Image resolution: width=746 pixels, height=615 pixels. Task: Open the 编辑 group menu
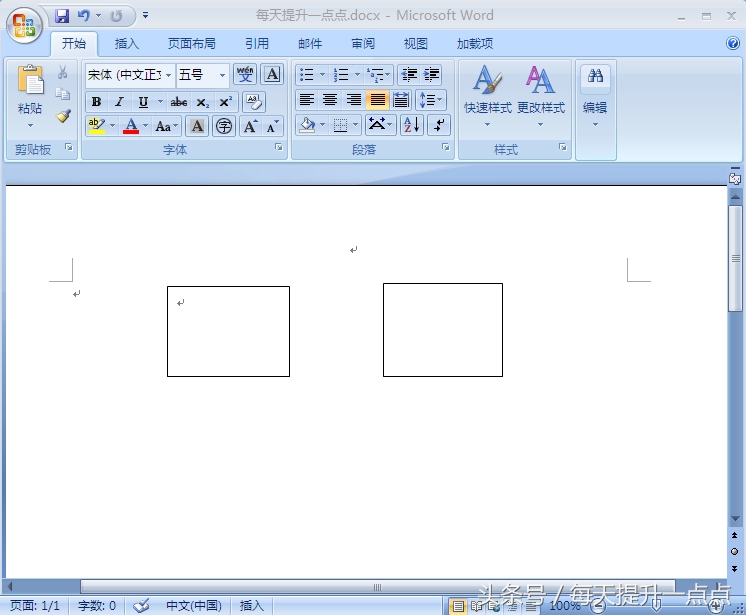(595, 97)
